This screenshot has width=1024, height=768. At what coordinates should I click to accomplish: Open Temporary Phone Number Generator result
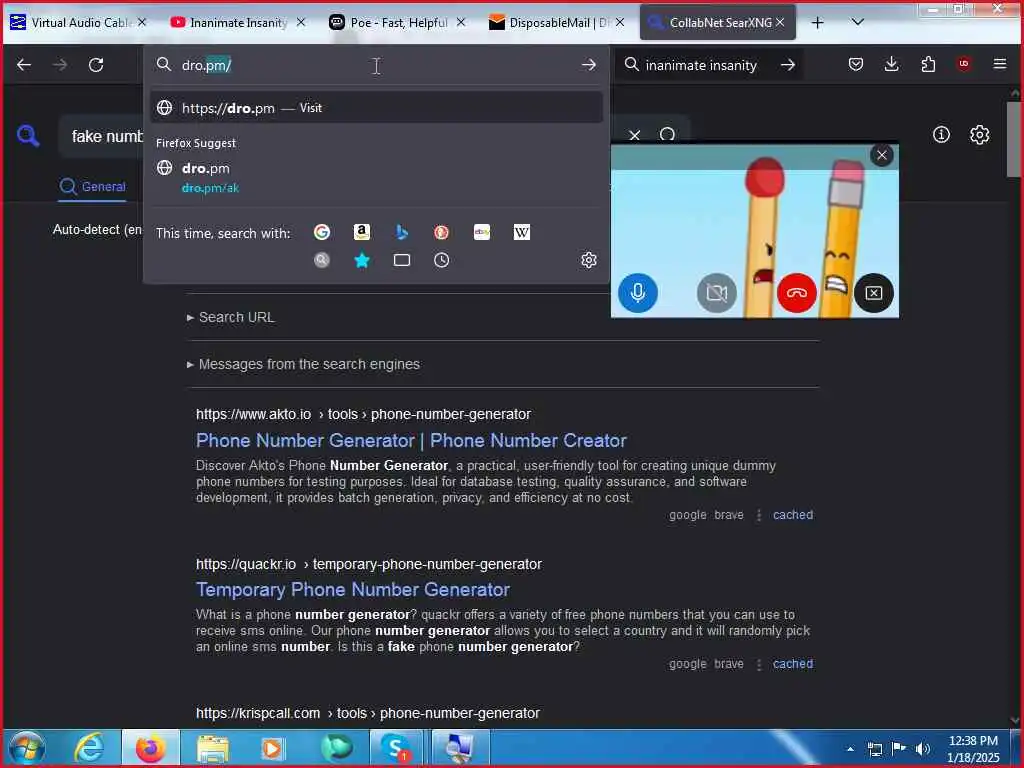353,590
